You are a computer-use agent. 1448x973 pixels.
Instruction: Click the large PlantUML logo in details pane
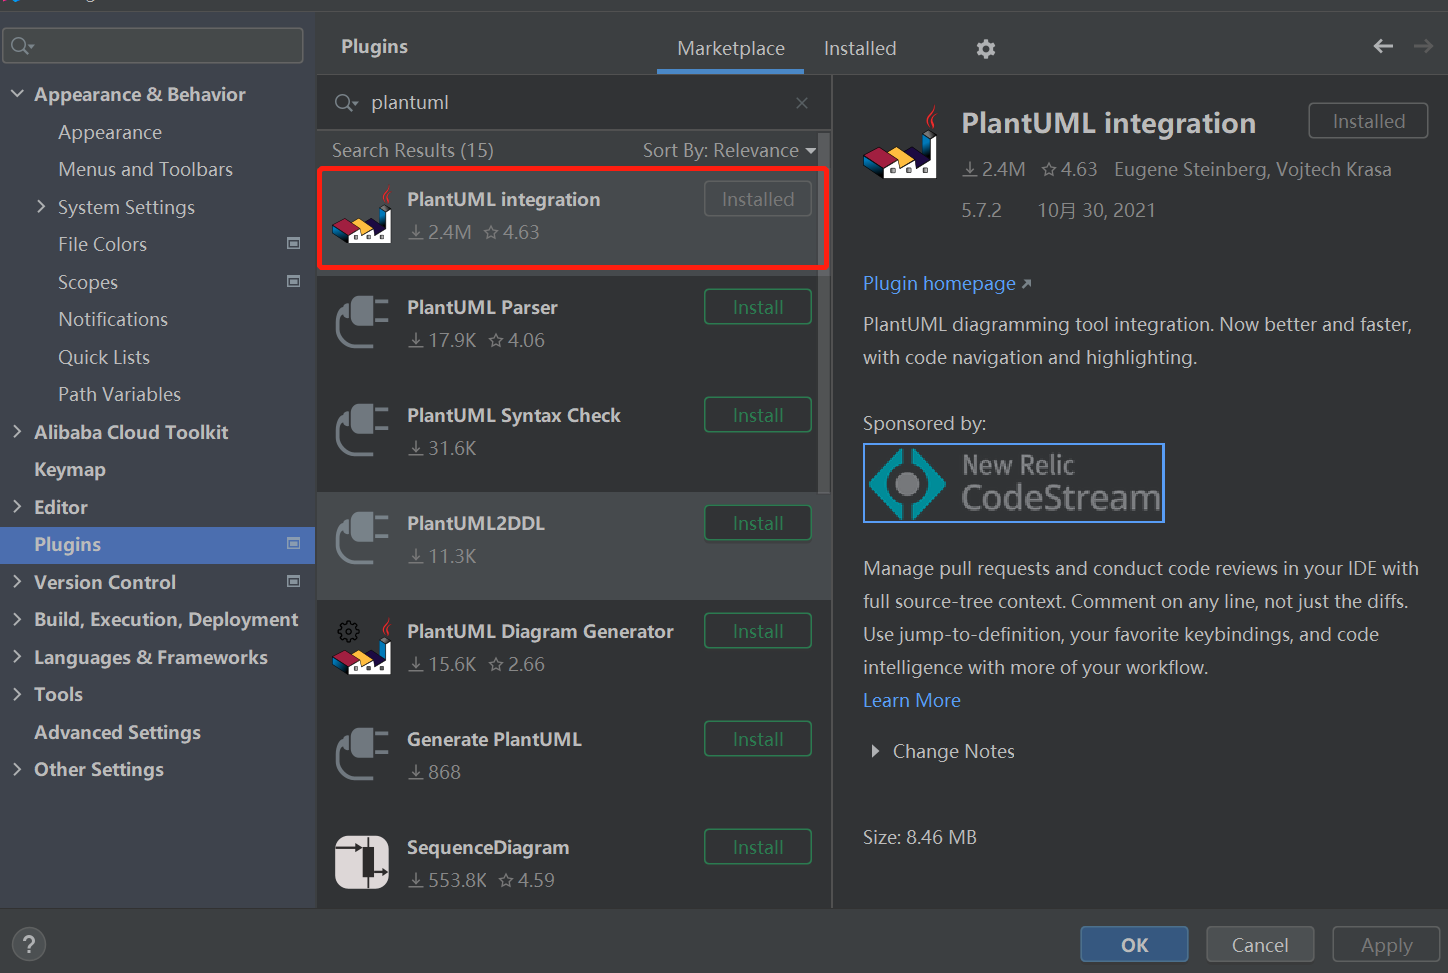[900, 143]
